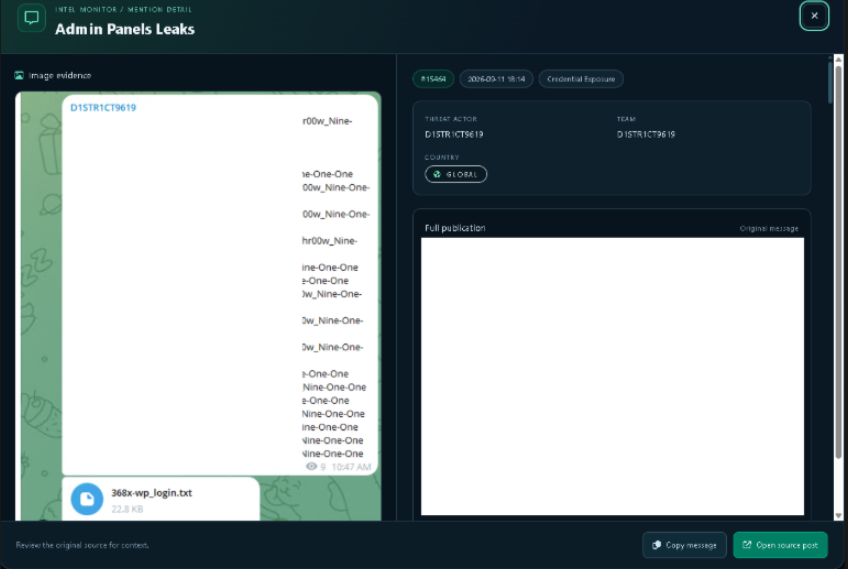Click Open source post button

coord(780,545)
